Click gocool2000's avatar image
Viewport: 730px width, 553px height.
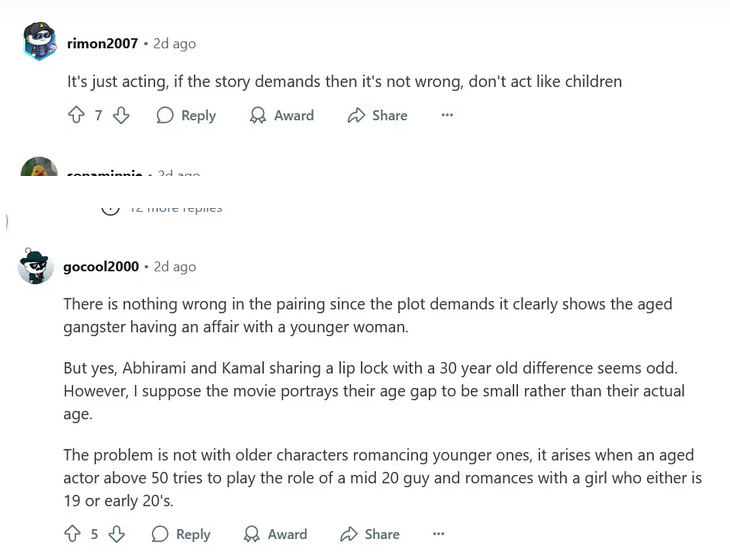36,266
